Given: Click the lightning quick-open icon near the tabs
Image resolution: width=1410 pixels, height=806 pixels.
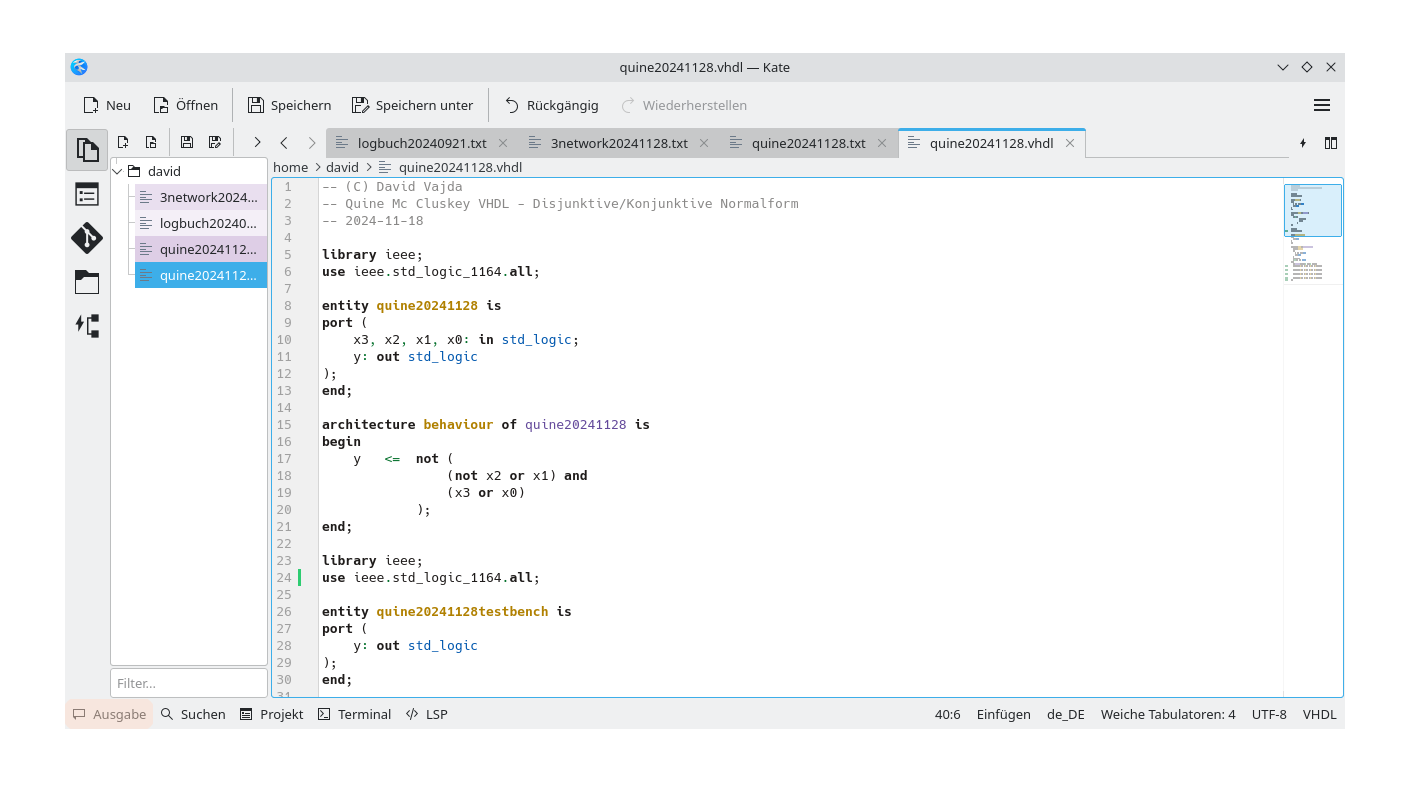Looking at the screenshot, I should 1302,143.
